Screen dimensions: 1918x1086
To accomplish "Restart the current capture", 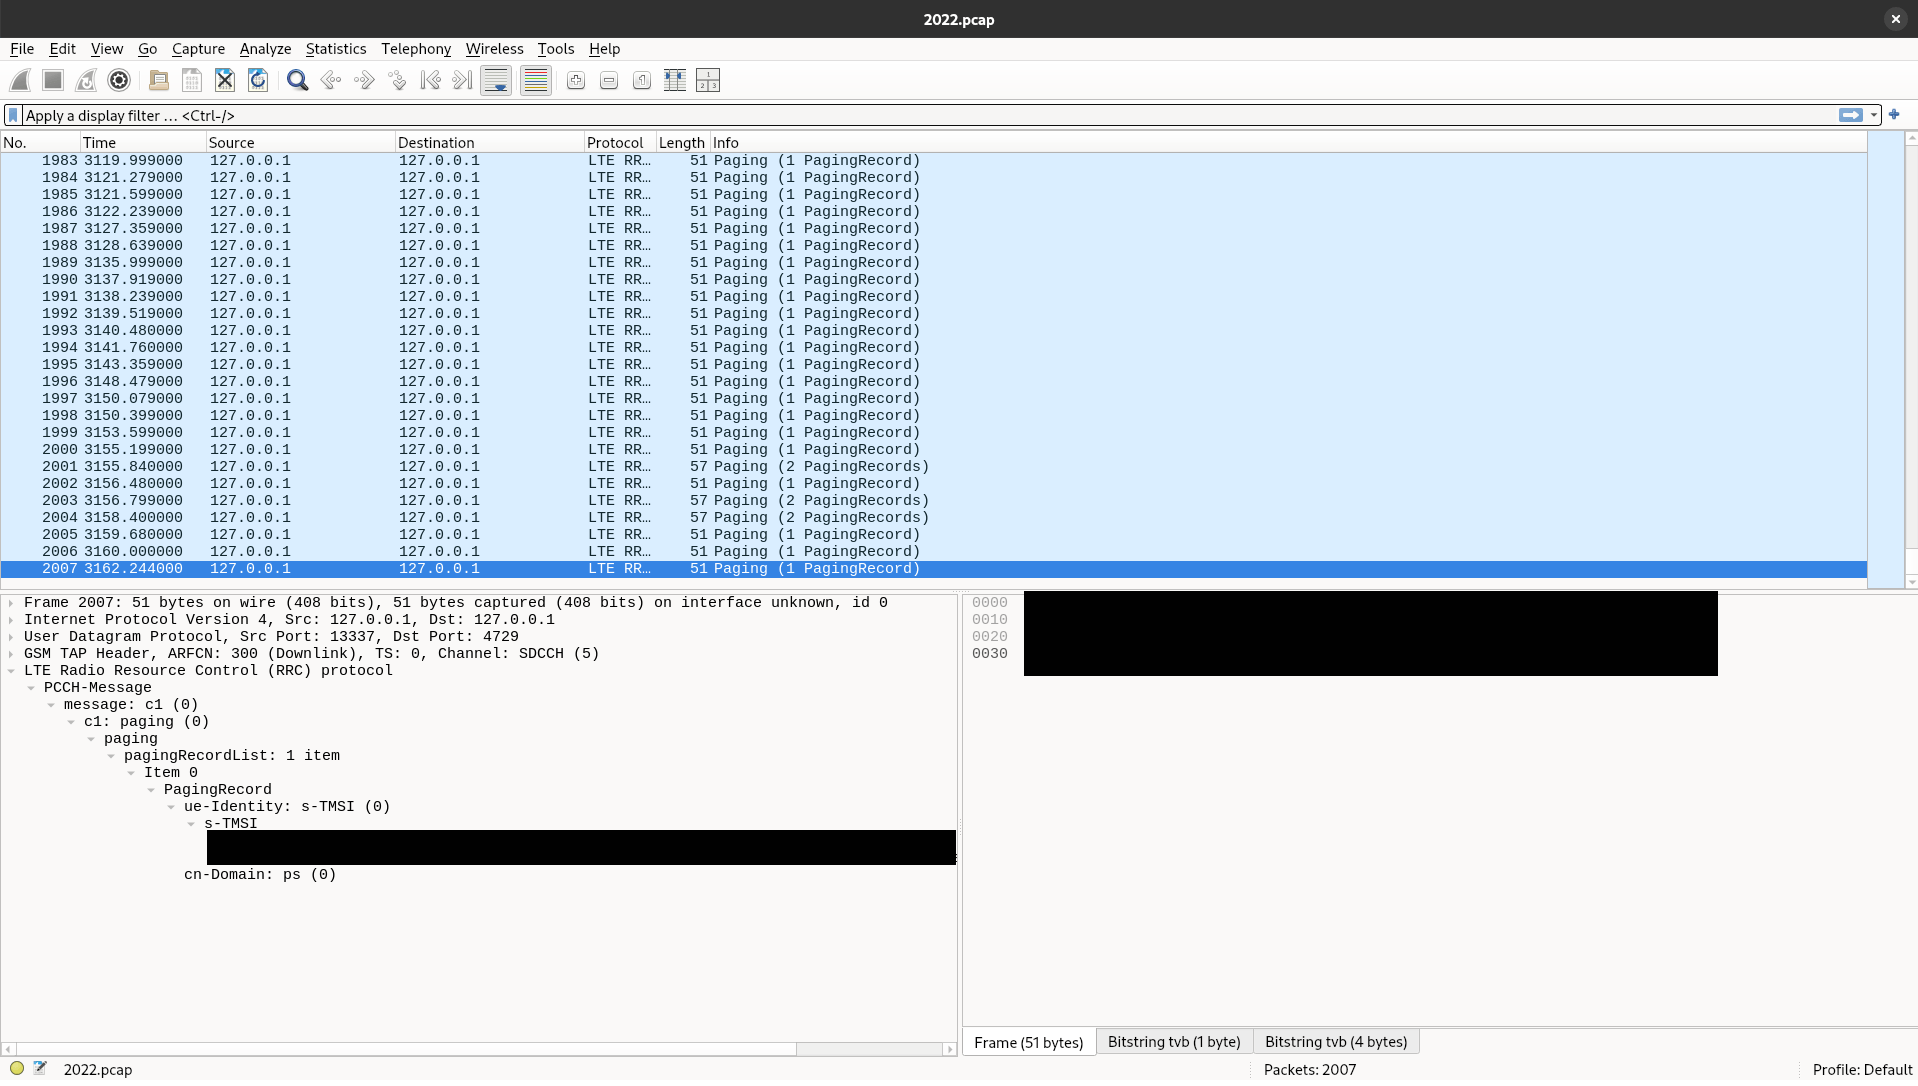I will [x=86, y=80].
